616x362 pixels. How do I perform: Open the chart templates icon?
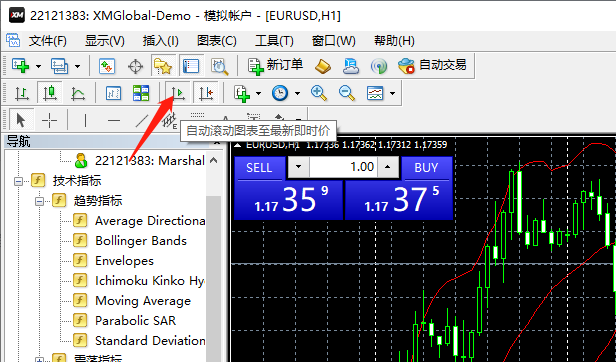coord(375,94)
